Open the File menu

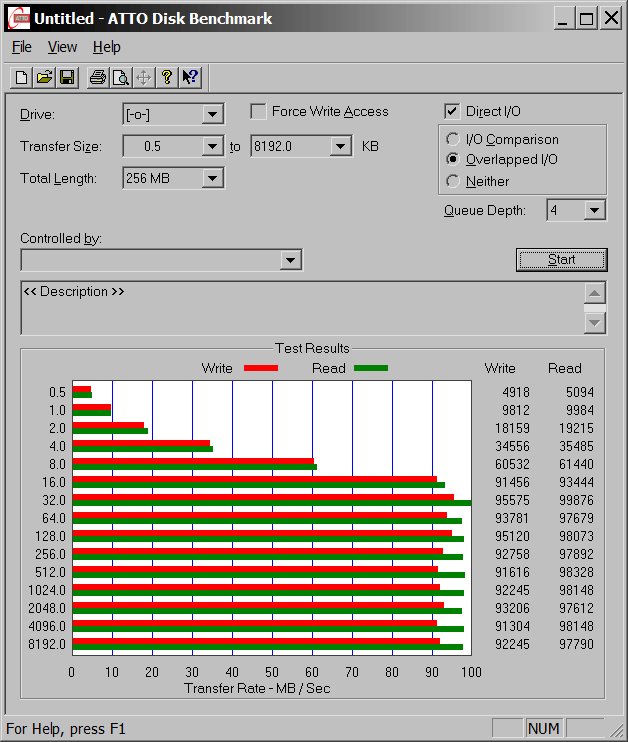(22, 47)
